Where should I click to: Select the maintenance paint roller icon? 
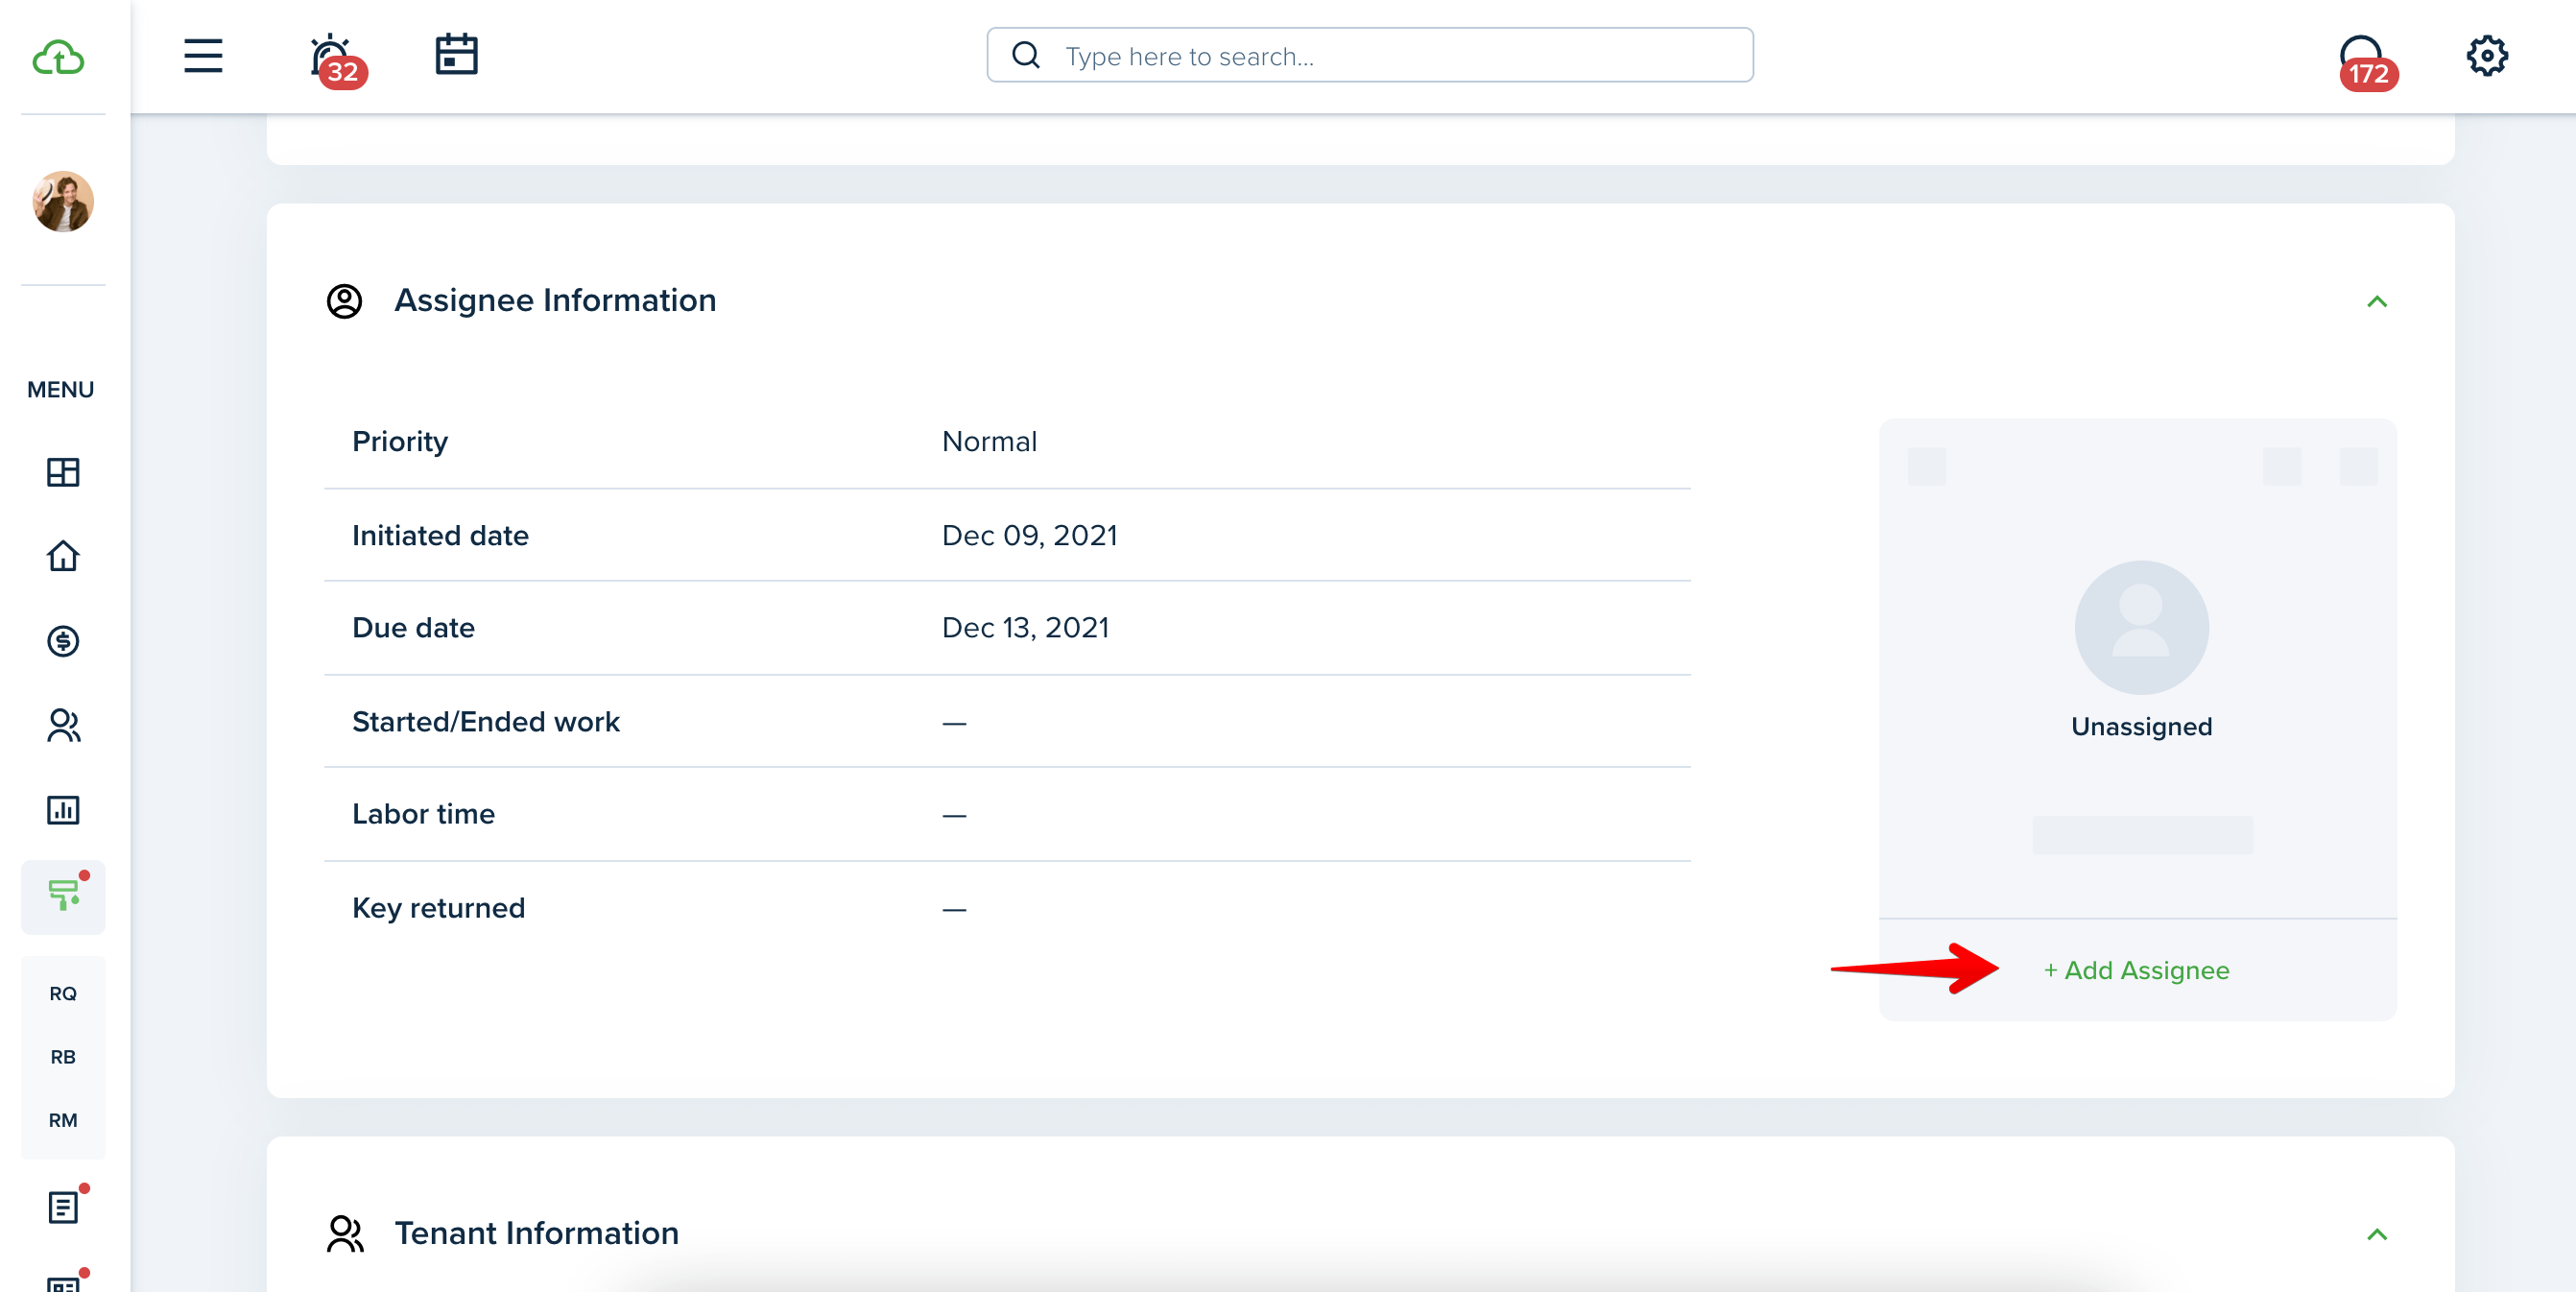pos(63,896)
